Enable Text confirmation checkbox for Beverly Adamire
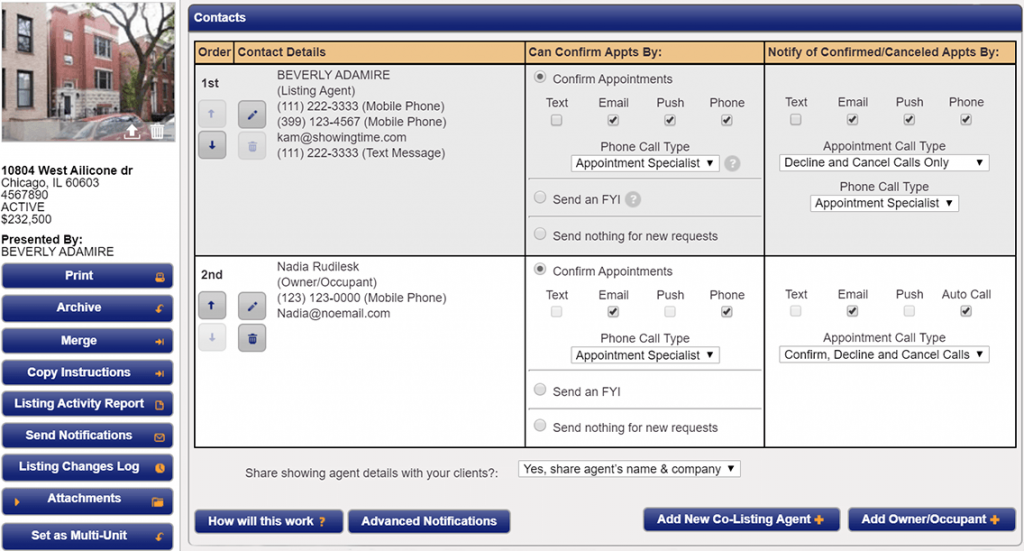This screenshot has height=551, width=1024. click(x=557, y=120)
